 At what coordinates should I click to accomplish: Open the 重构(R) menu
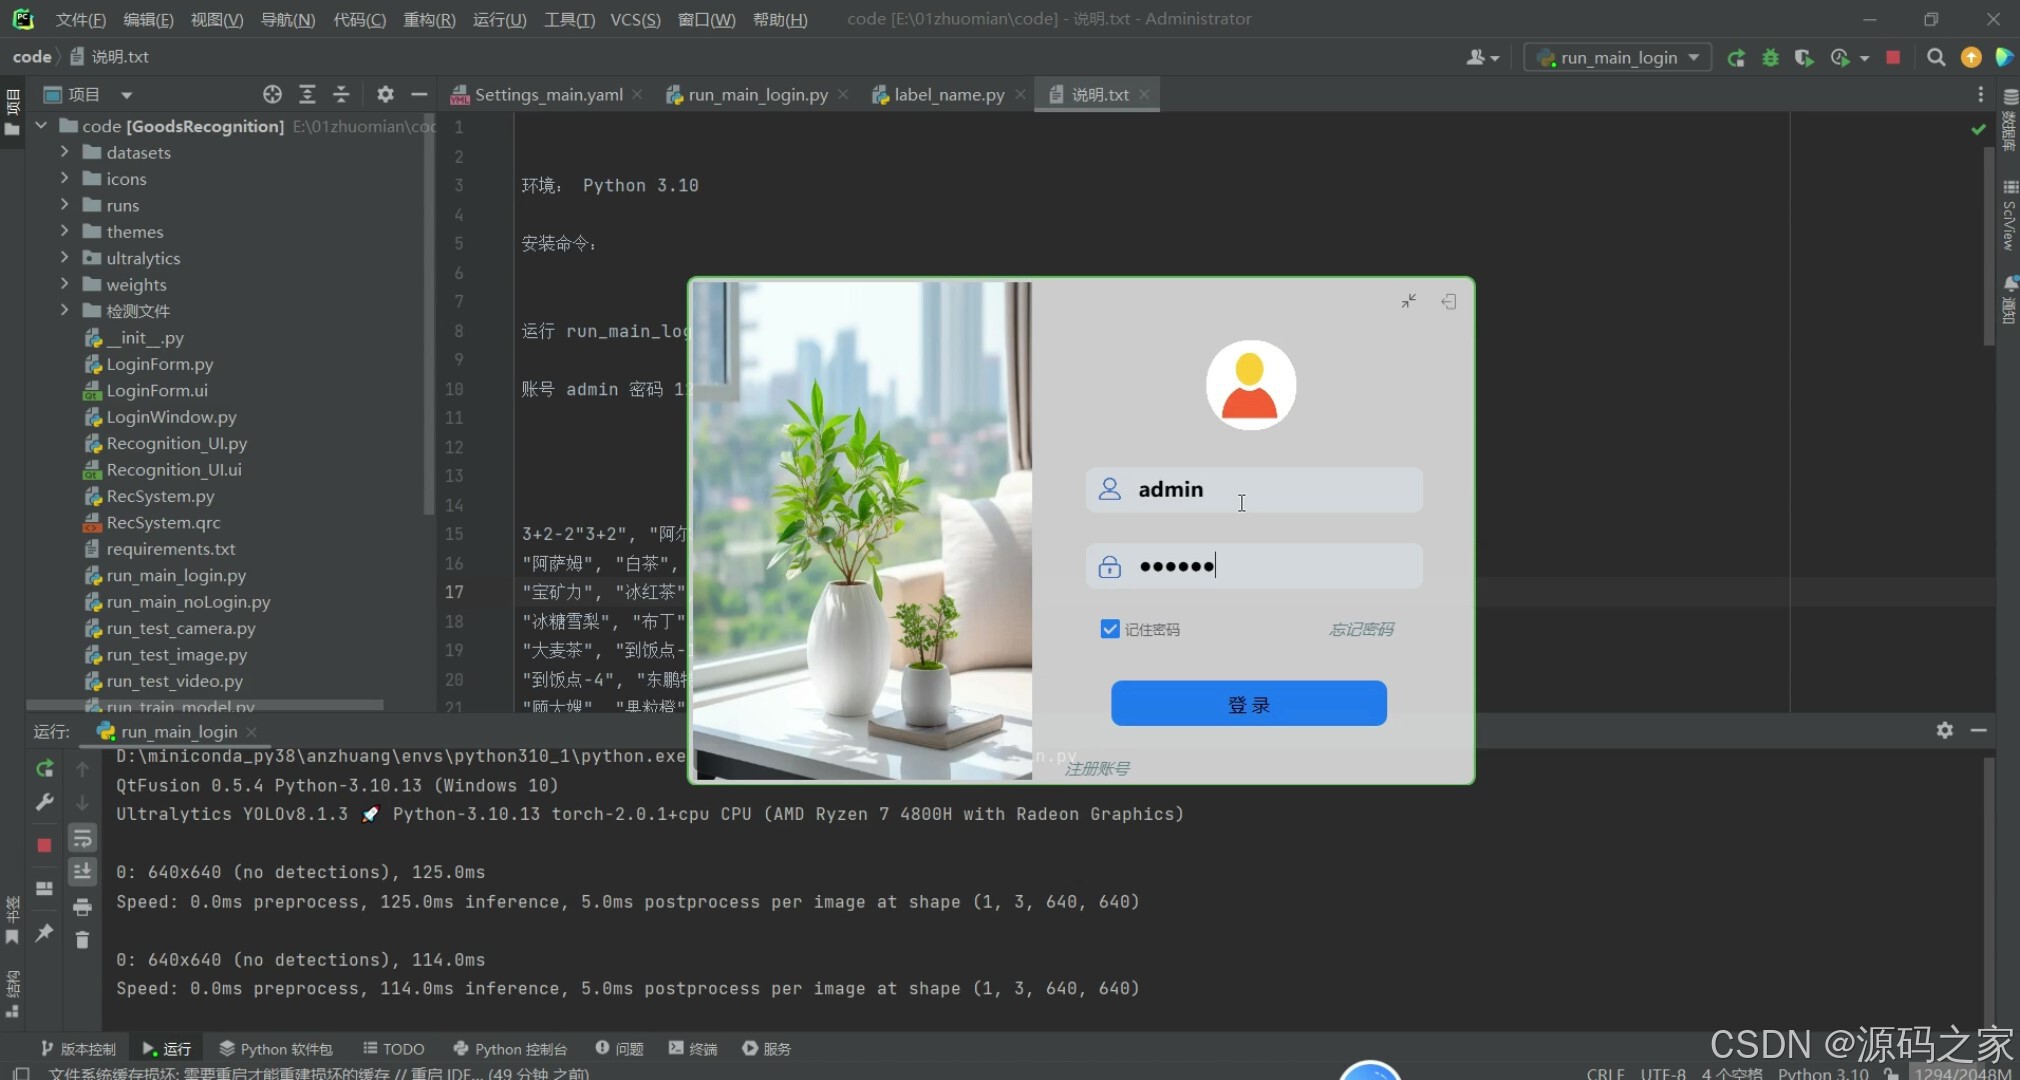click(x=428, y=19)
